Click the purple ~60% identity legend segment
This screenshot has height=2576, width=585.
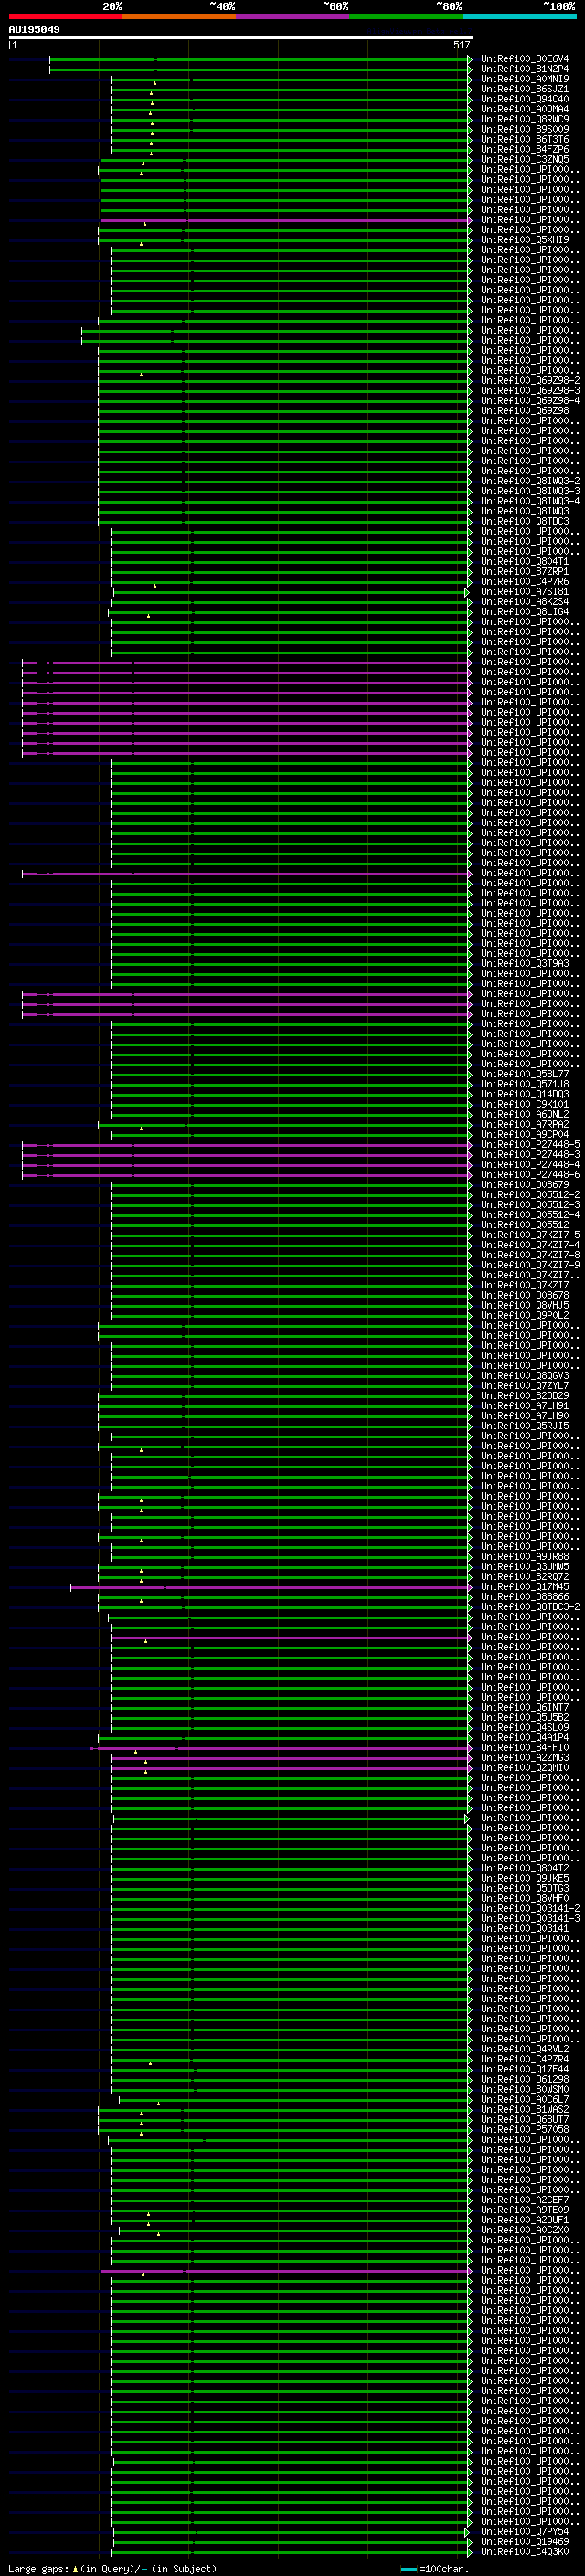[x=293, y=16]
